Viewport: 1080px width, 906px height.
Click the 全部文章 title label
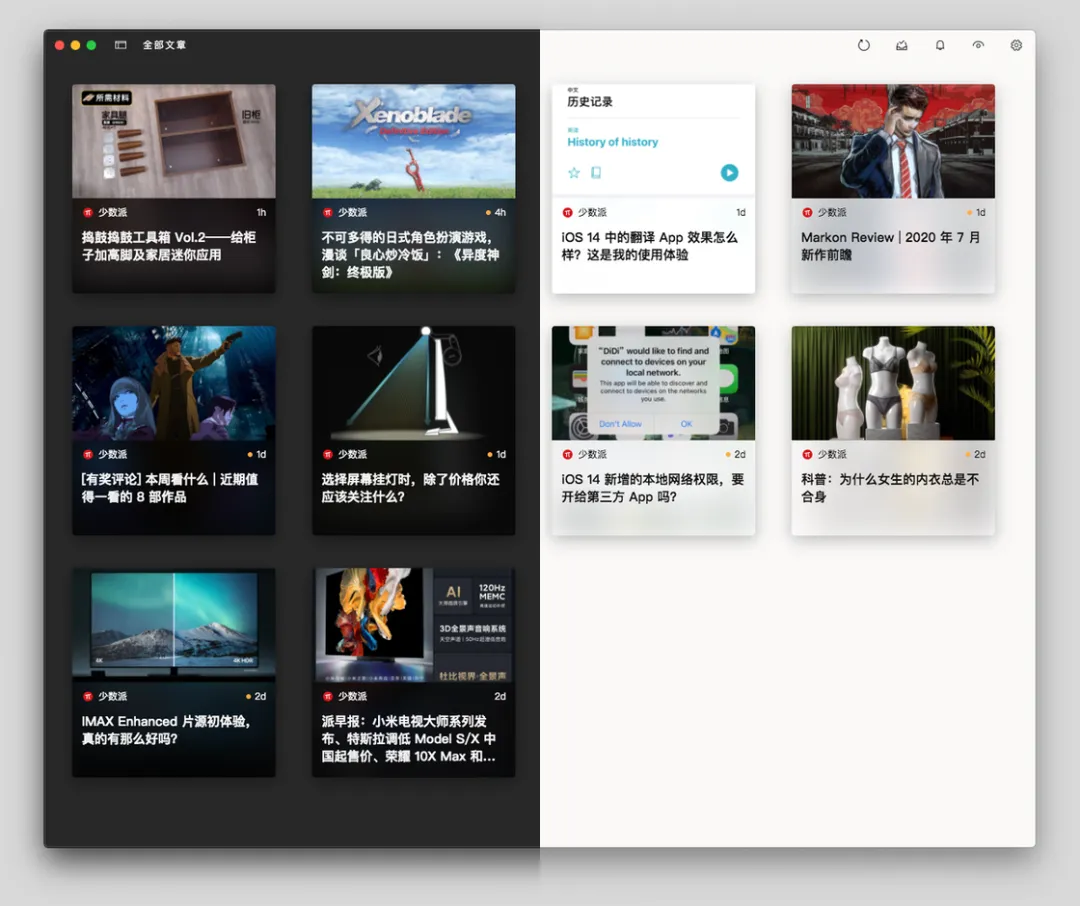click(164, 45)
